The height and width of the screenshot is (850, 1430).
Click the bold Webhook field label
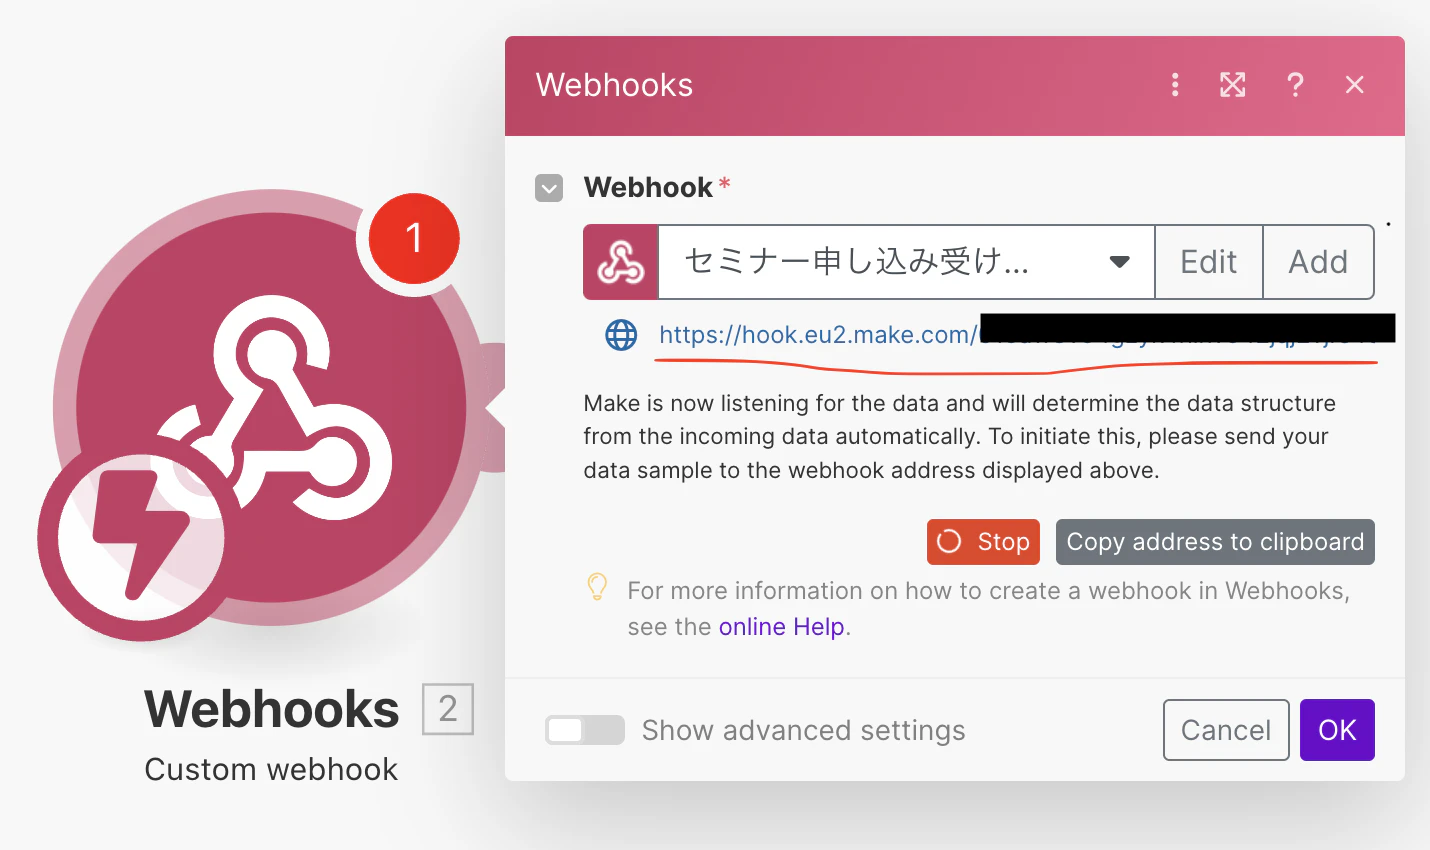[x=648, y=187]
